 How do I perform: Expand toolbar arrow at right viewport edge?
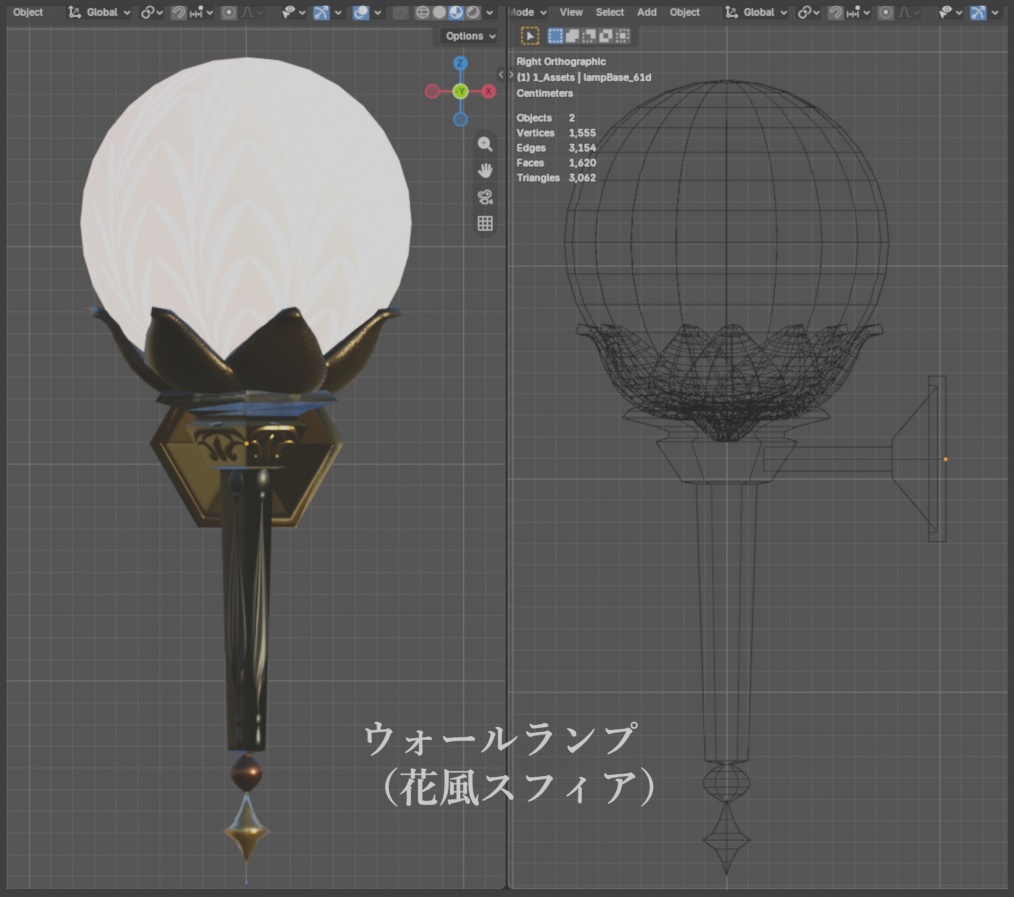(x=511, y=75)
